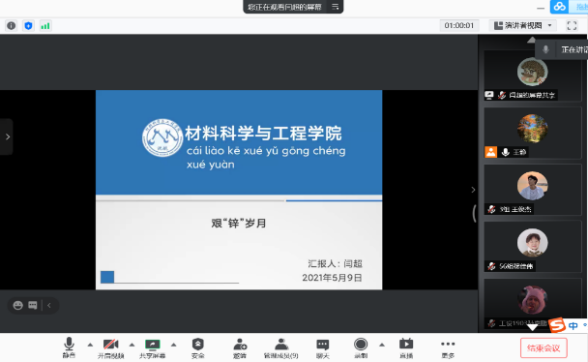Image resolution: width=588 pixels, height=362 pixels.
Task: Open the emoji reaction smiley icon
Action: tap(18, 305)
